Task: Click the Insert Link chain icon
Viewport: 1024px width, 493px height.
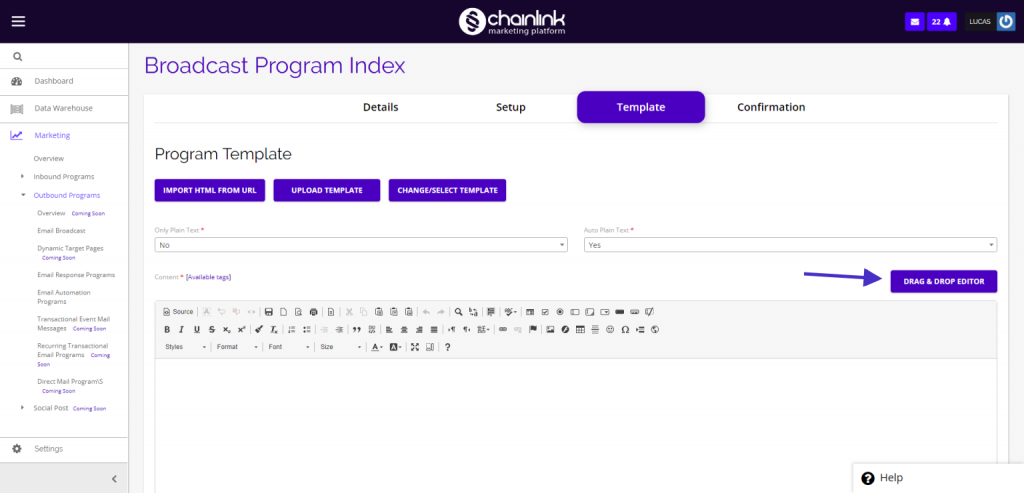Action: 503,329
